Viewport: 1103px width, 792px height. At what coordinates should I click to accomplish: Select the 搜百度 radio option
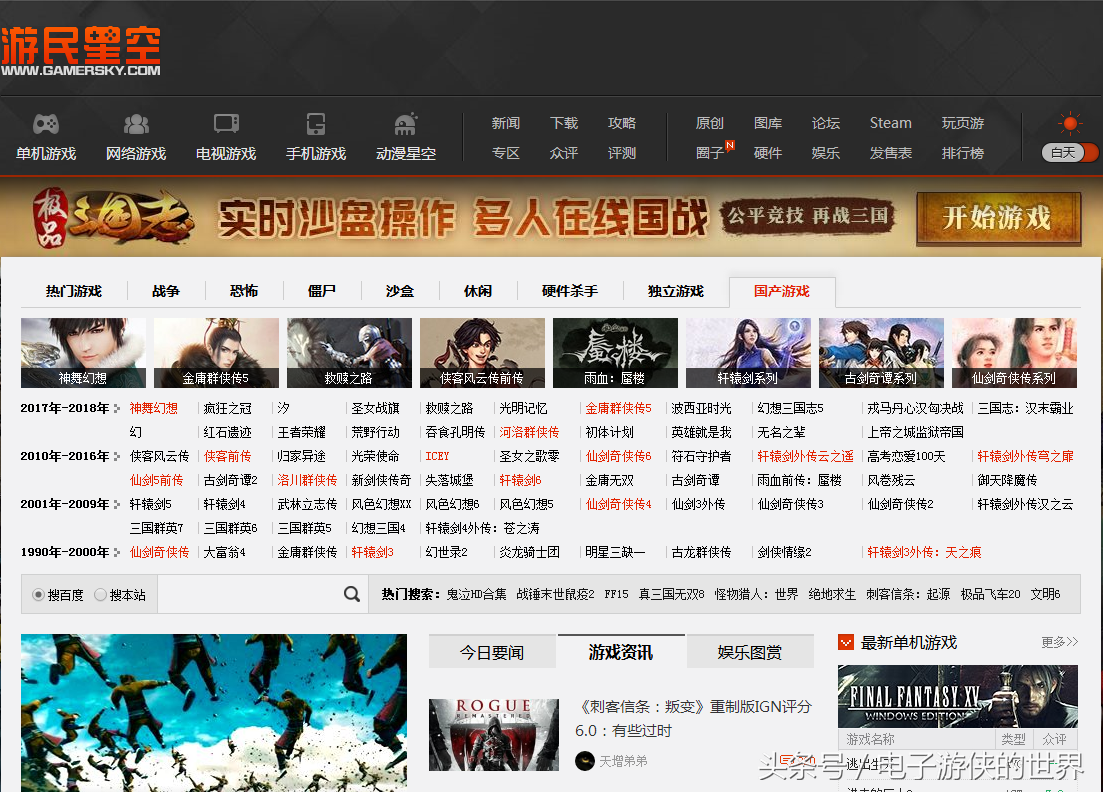pos(36,594)
